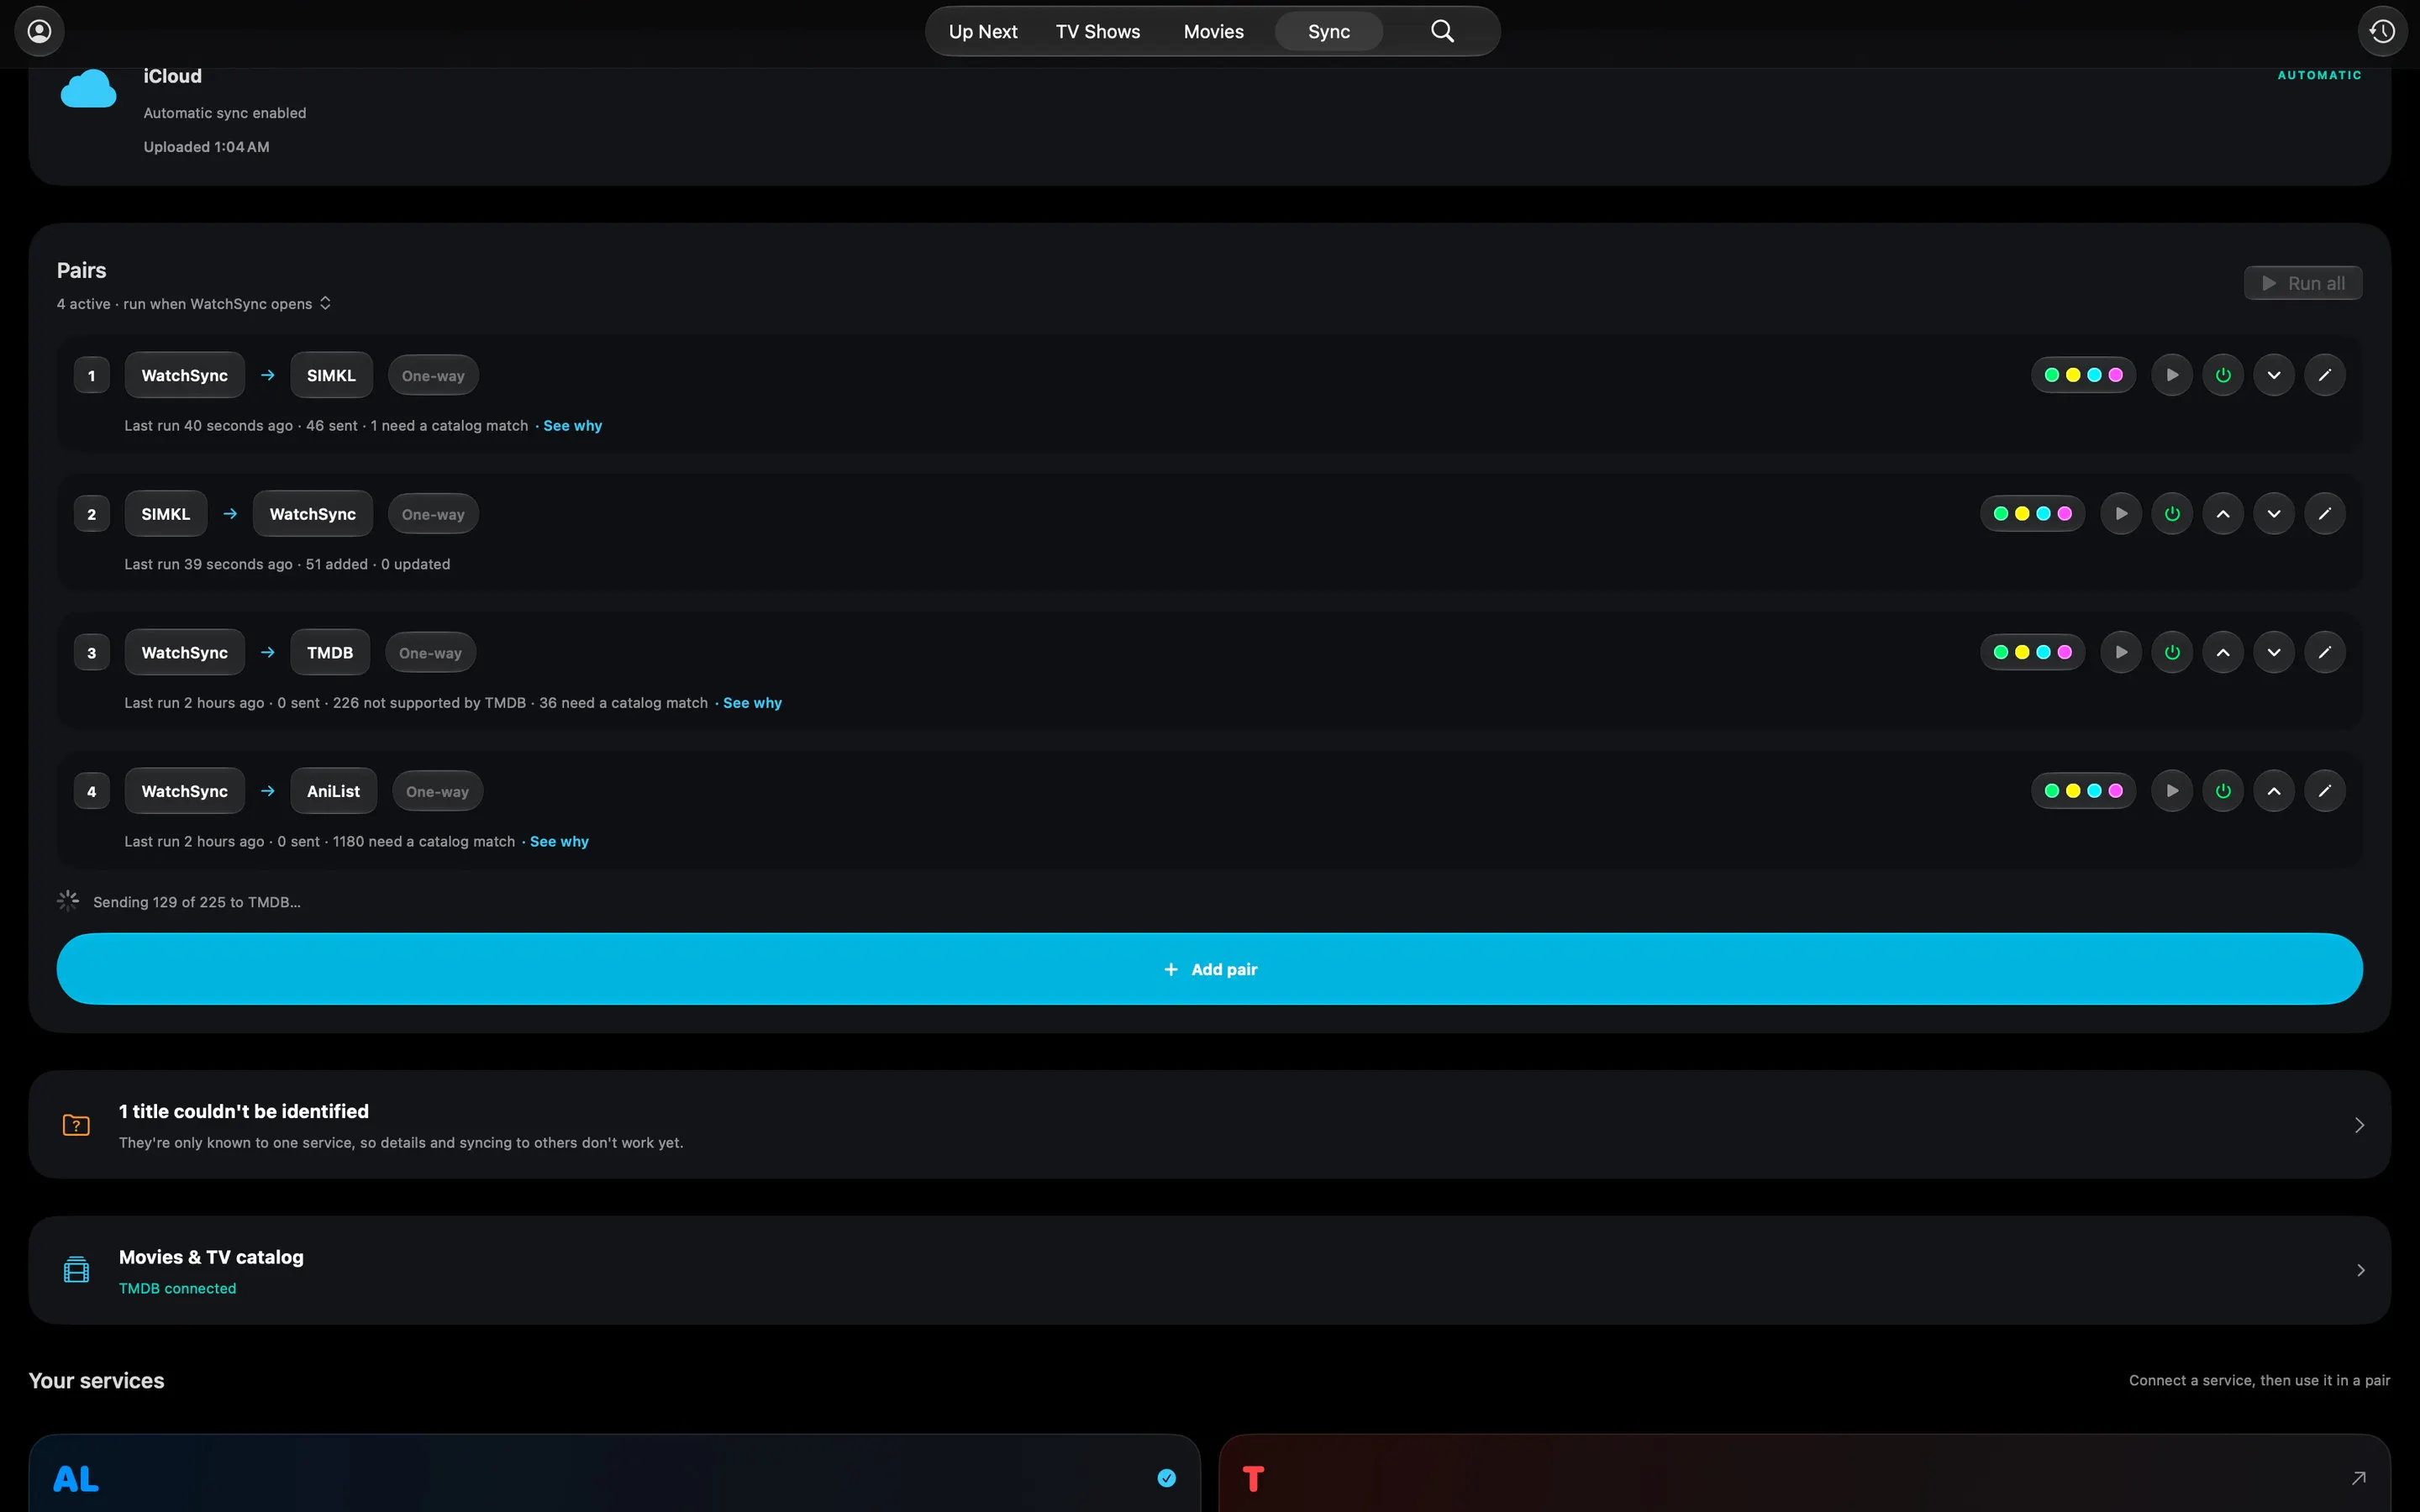The image size is (2420, 1512).
Task: Open the history clock icon
Action: 2382,31
